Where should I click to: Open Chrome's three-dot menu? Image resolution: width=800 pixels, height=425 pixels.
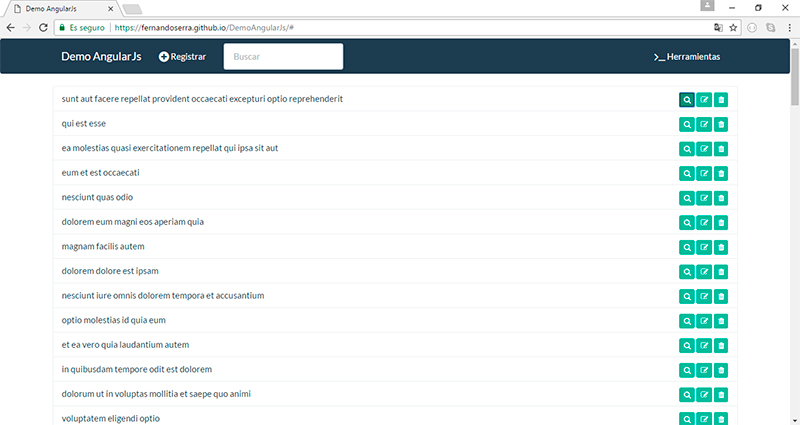click(789, 28)
